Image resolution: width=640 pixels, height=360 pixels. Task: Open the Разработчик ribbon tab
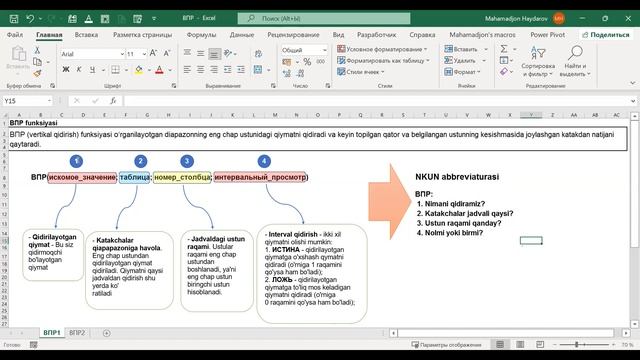pos(376,35)
